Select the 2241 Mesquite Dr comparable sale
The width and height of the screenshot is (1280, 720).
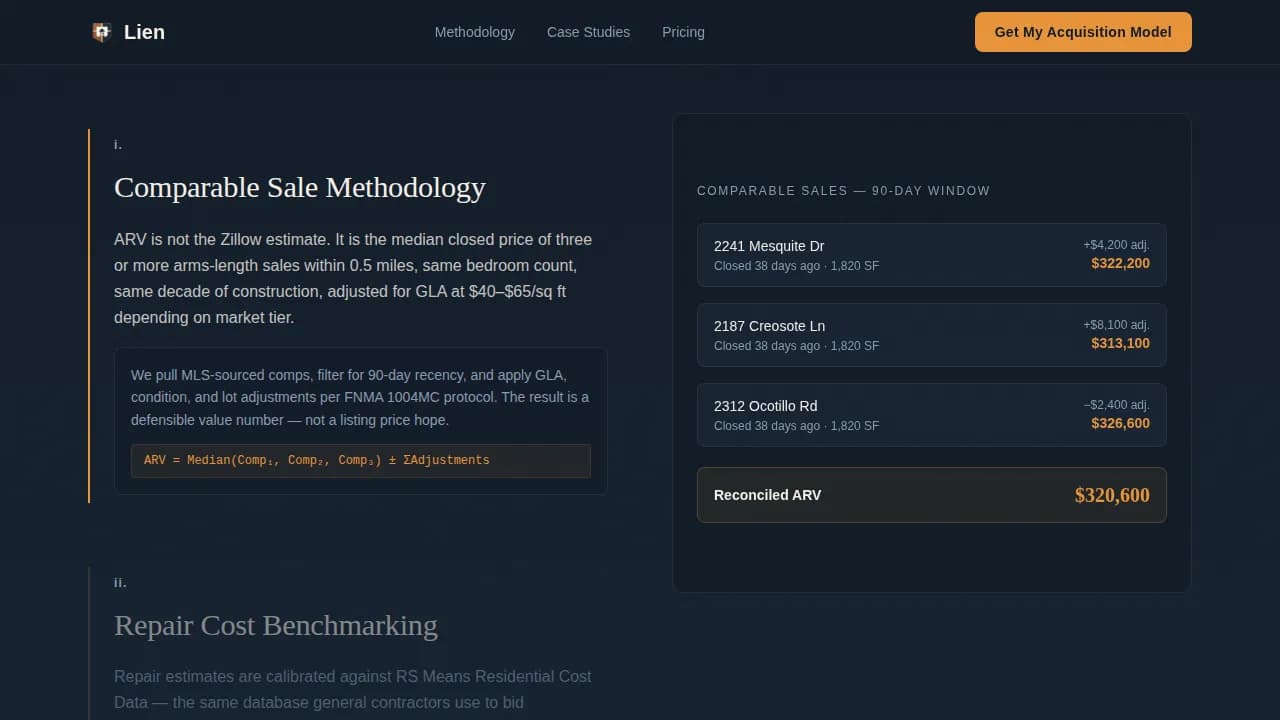932,255
